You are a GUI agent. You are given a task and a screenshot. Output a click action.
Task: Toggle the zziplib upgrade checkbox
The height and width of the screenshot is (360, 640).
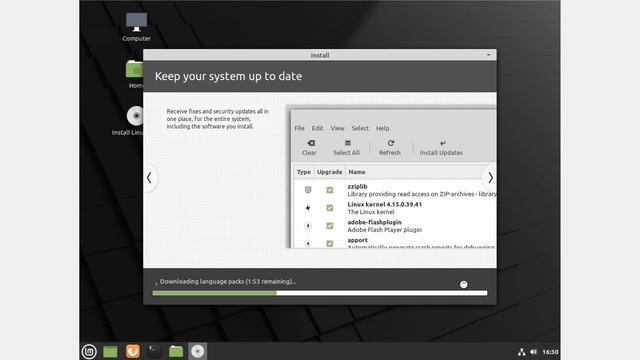[x=329, y=190]
